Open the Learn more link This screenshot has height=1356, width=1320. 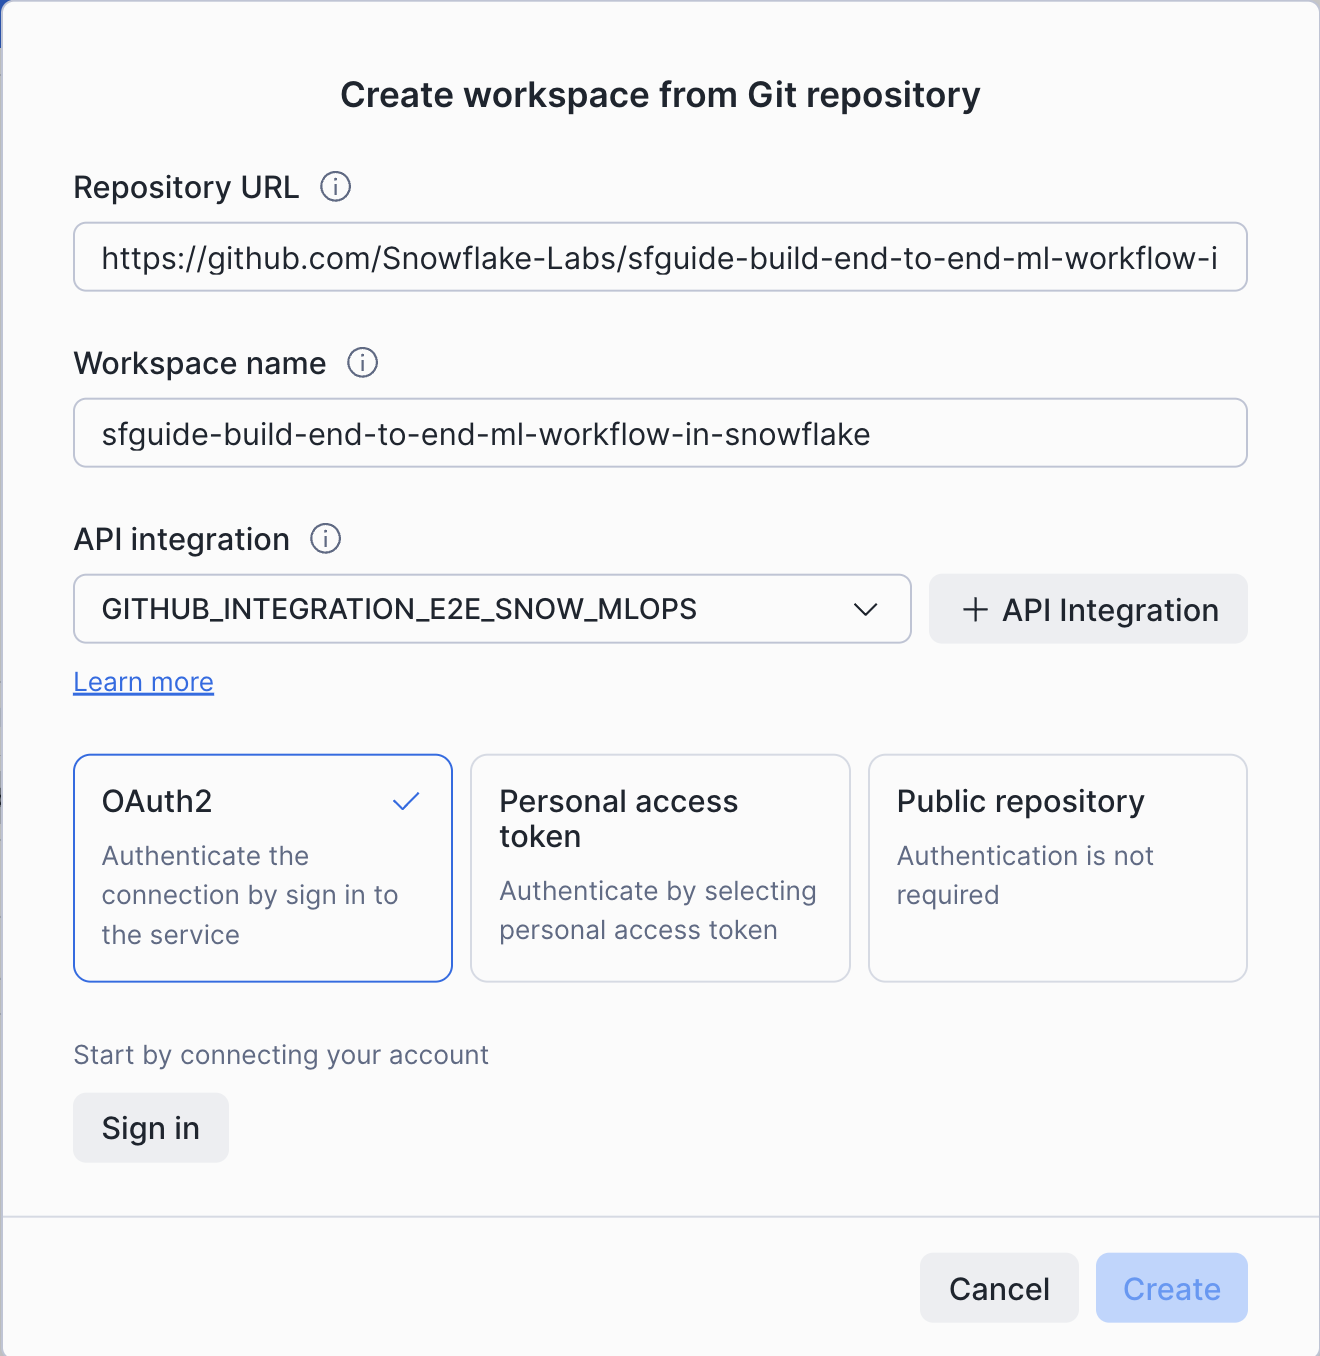point(143,682)
